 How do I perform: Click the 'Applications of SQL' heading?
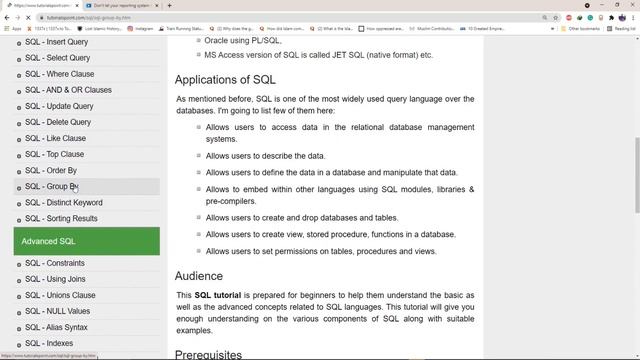pyautogui.click(x=225, y=80)
